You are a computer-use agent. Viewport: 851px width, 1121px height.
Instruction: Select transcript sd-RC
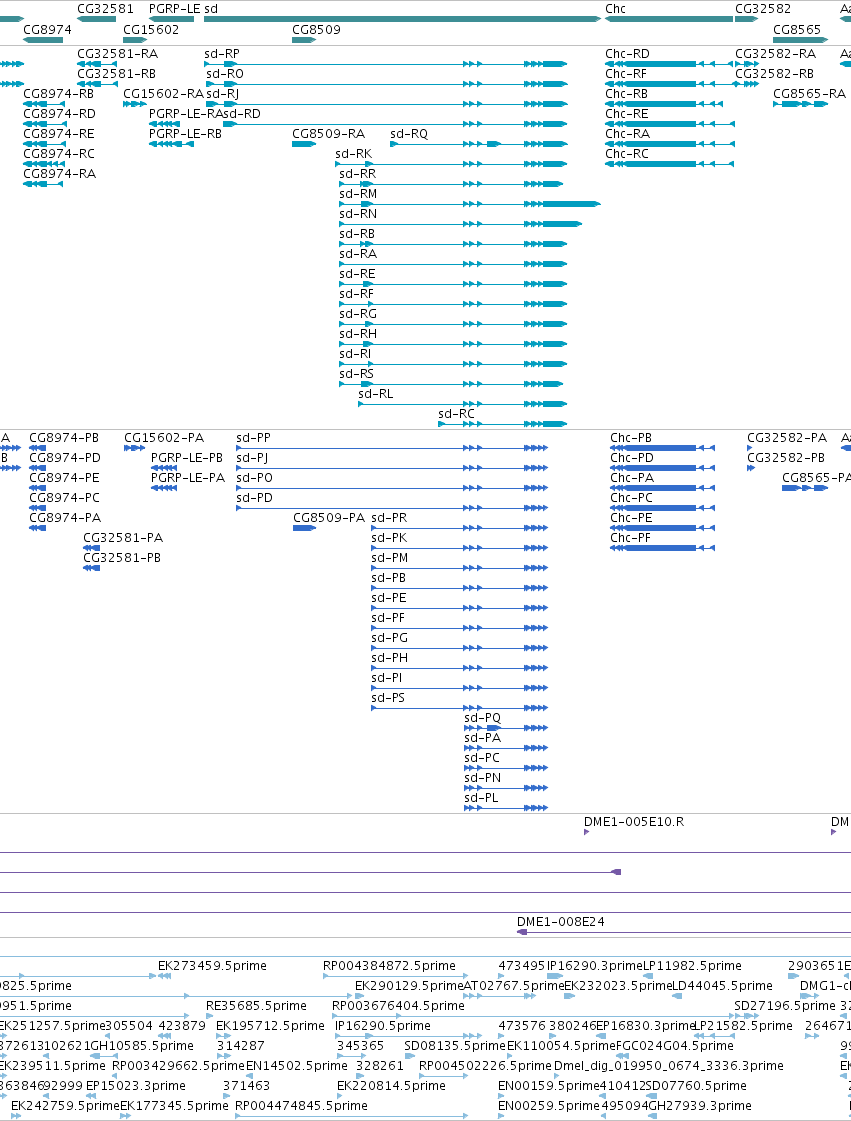503,425
